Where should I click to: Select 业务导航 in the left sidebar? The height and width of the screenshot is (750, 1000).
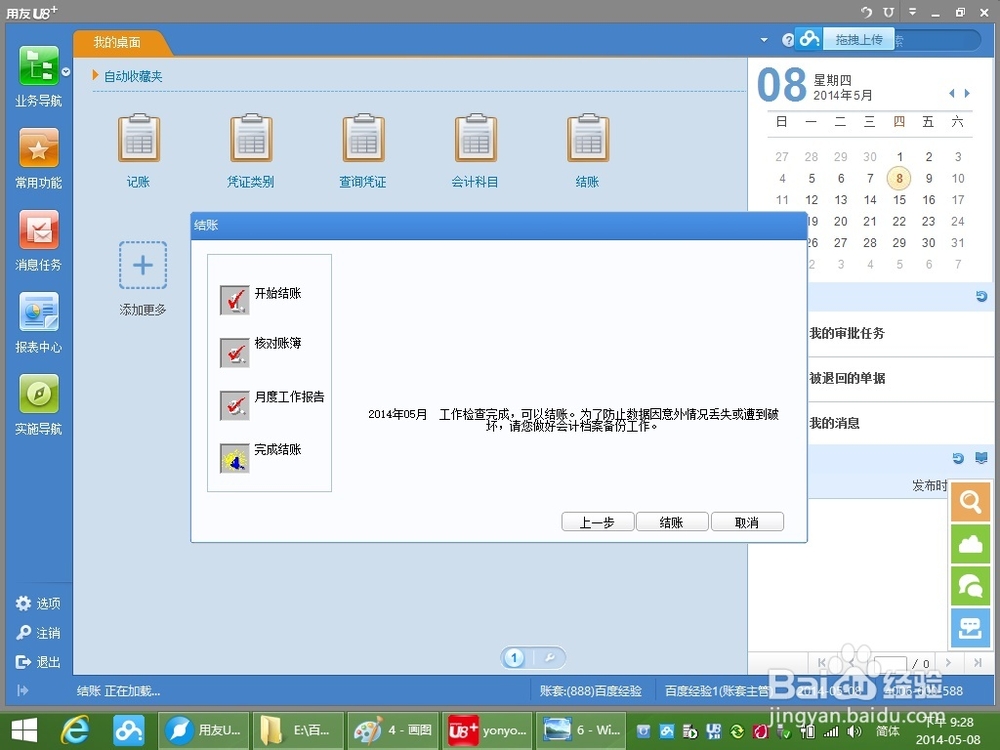click(38, 75)
